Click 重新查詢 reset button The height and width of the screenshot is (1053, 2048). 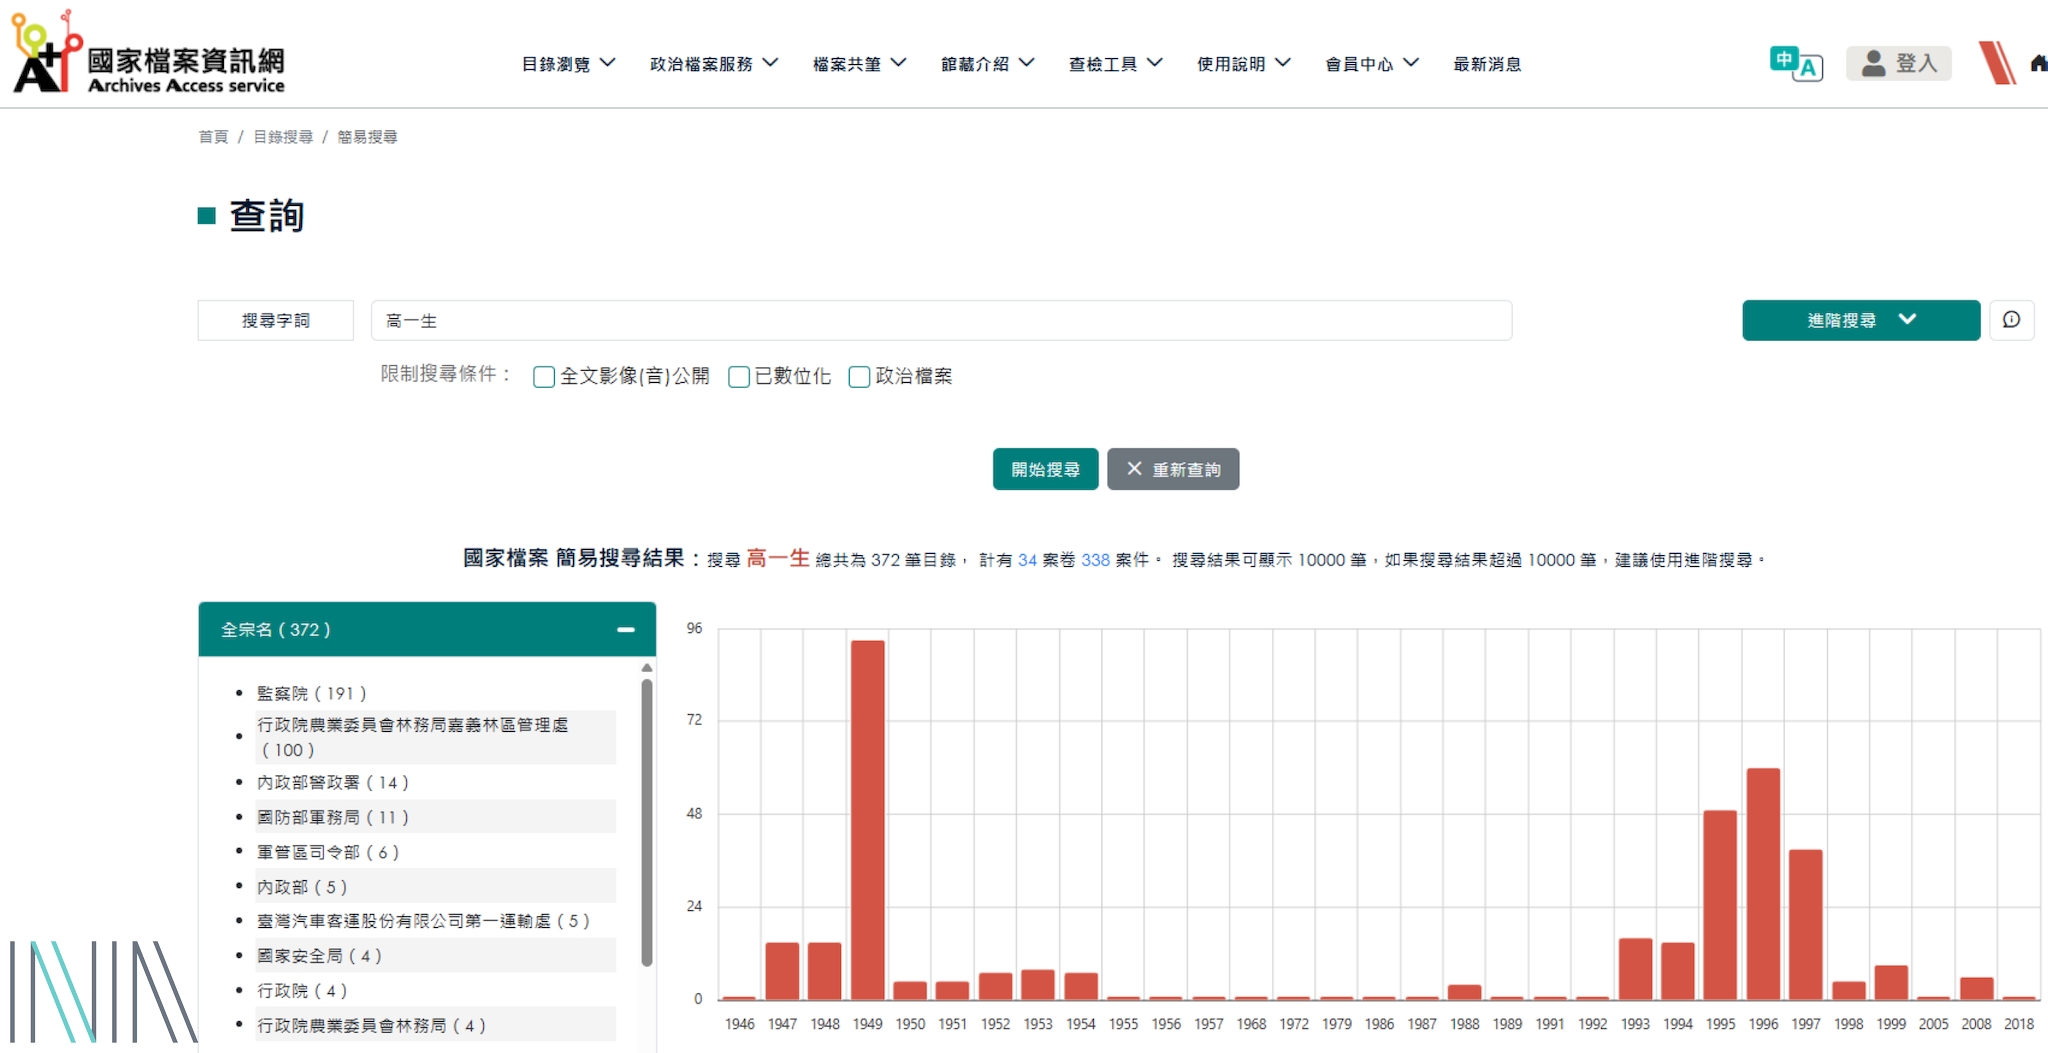(x=1173, y=469)
